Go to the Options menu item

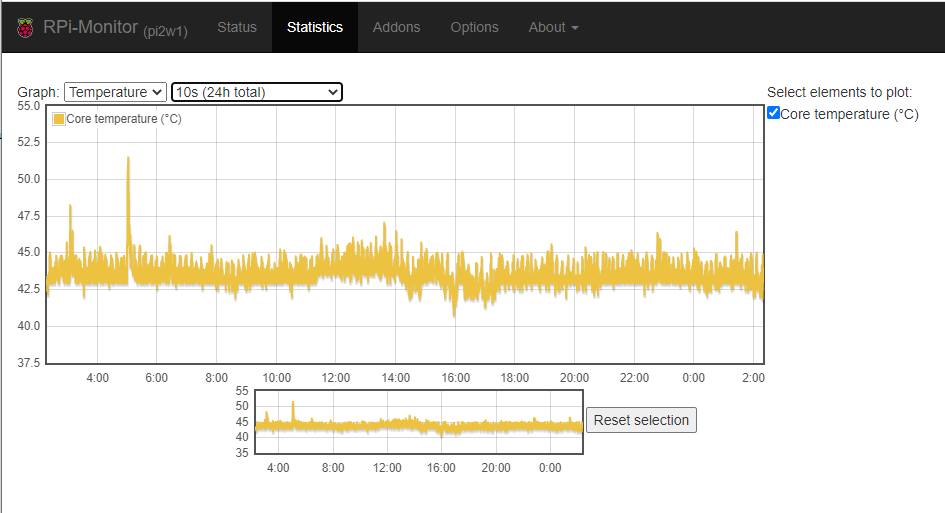(x=474, y=27)
